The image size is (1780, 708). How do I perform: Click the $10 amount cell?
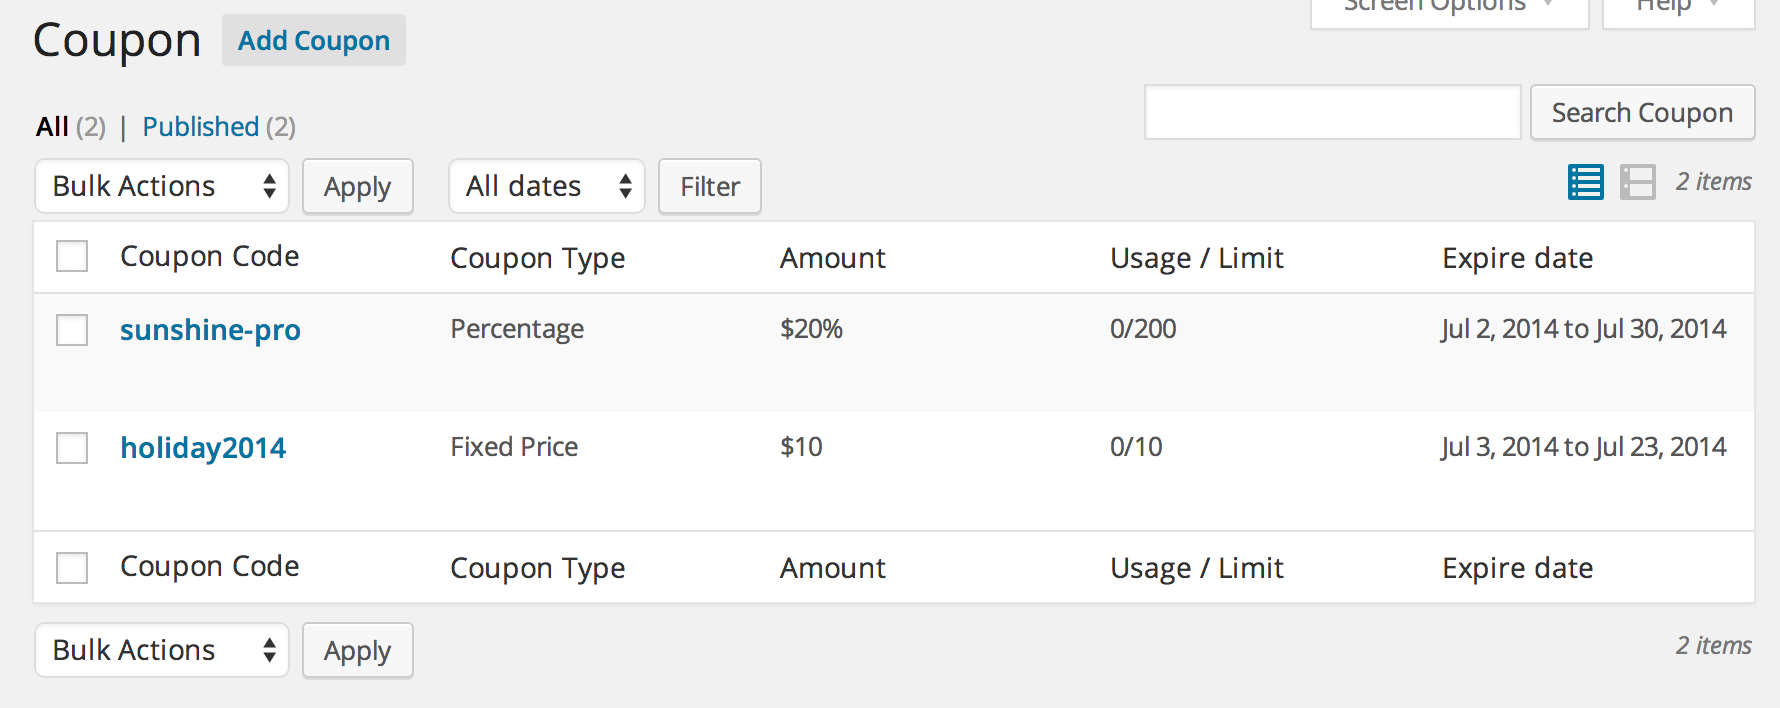[801, 447]
